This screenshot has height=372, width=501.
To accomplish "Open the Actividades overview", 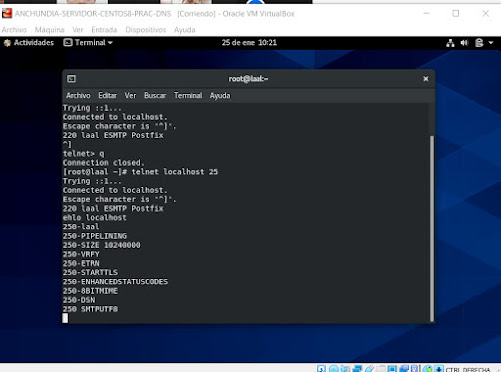I will (29, 43).
